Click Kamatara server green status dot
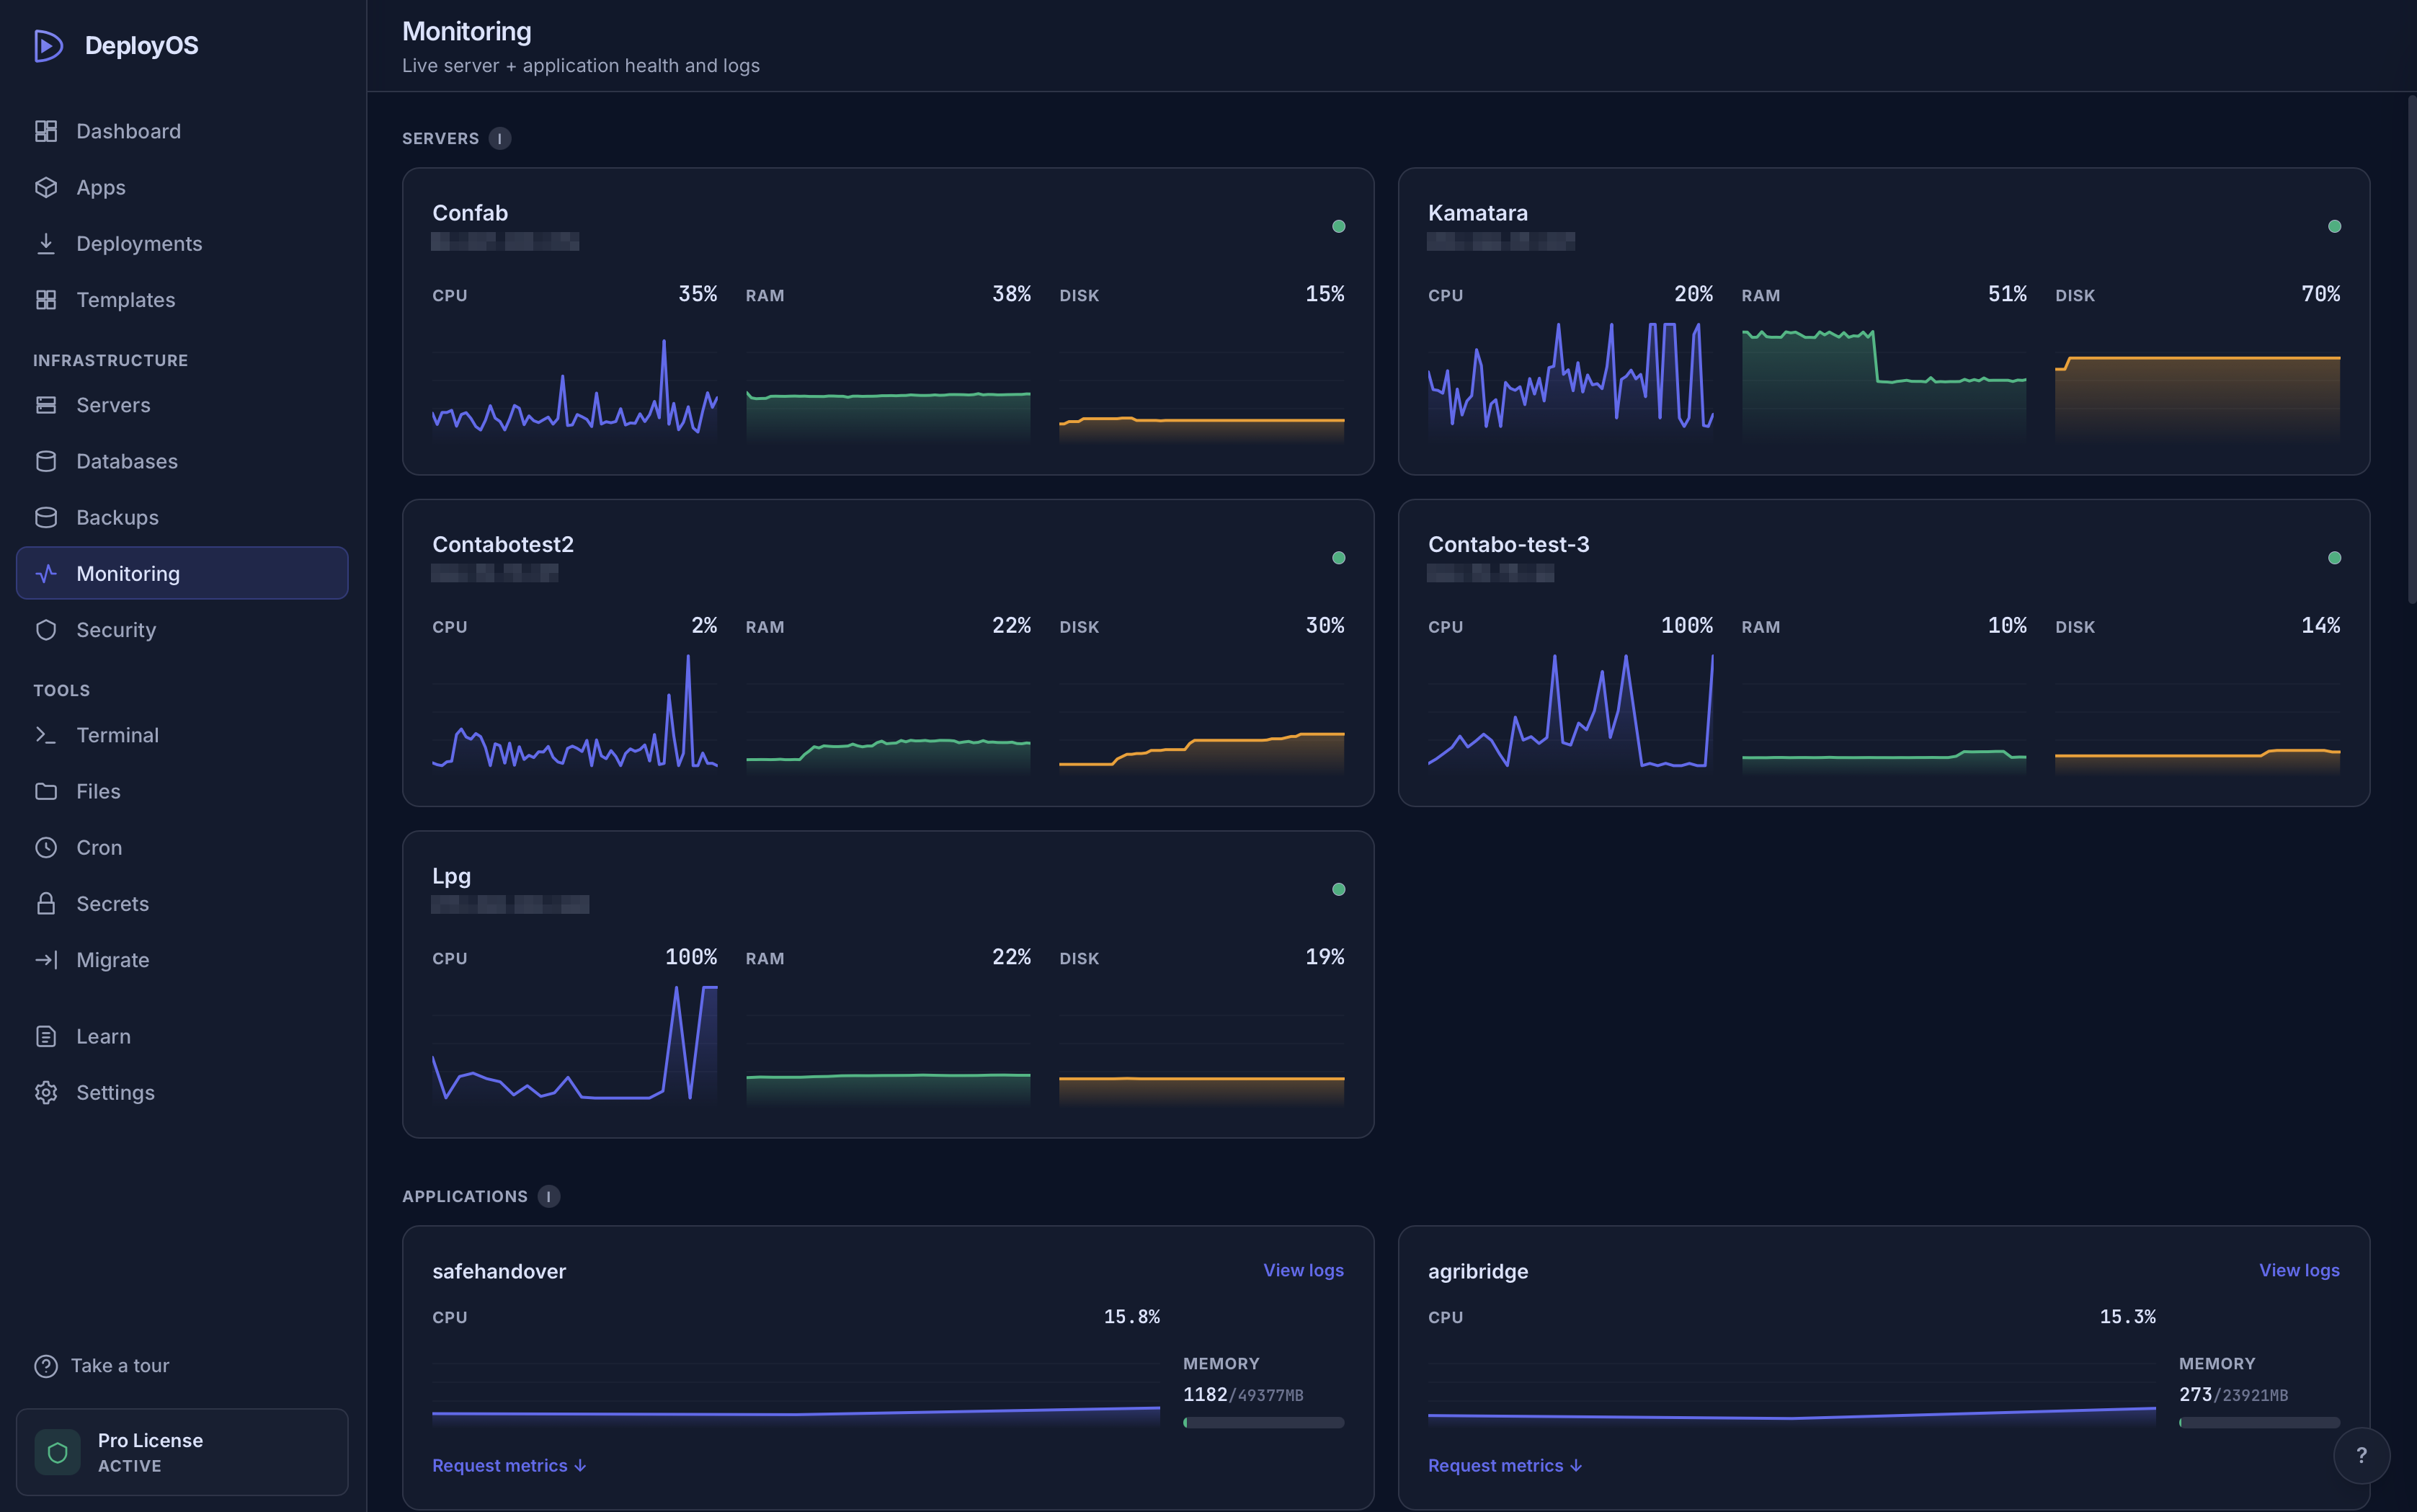 point(2334,226)
